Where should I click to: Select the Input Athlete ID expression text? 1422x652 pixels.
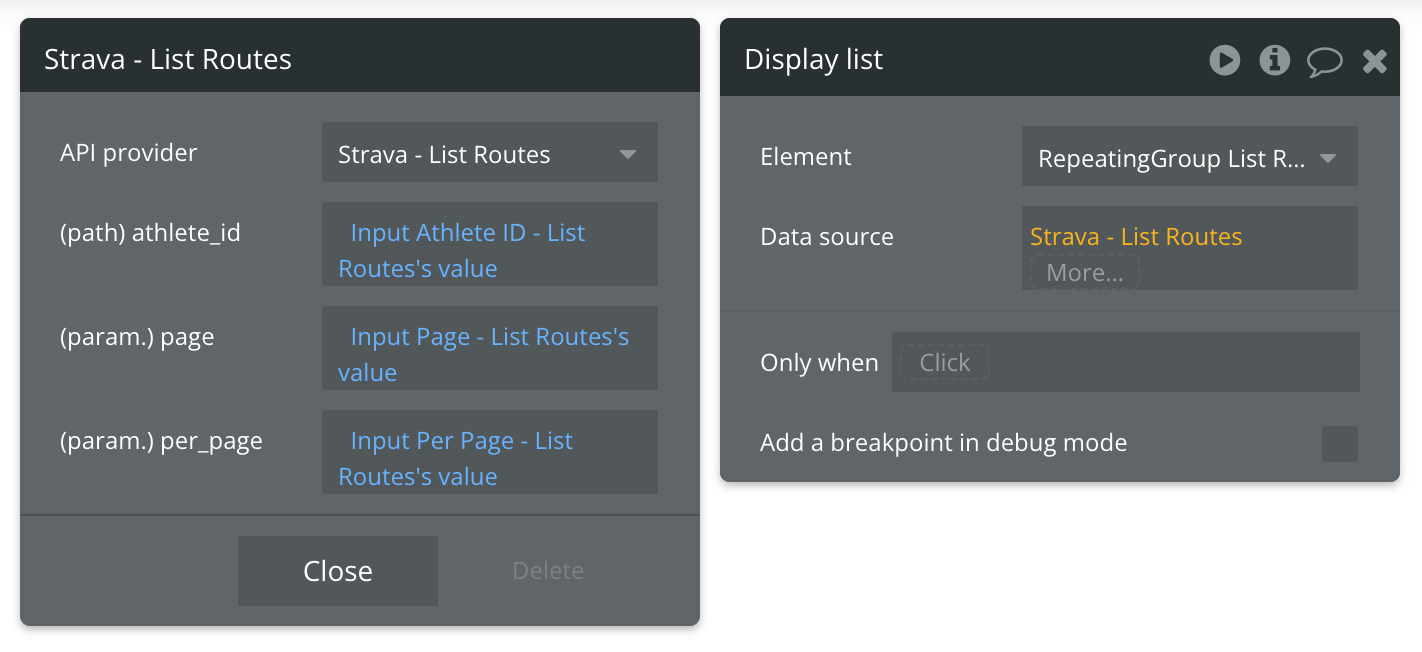click(x=467, y=233)
